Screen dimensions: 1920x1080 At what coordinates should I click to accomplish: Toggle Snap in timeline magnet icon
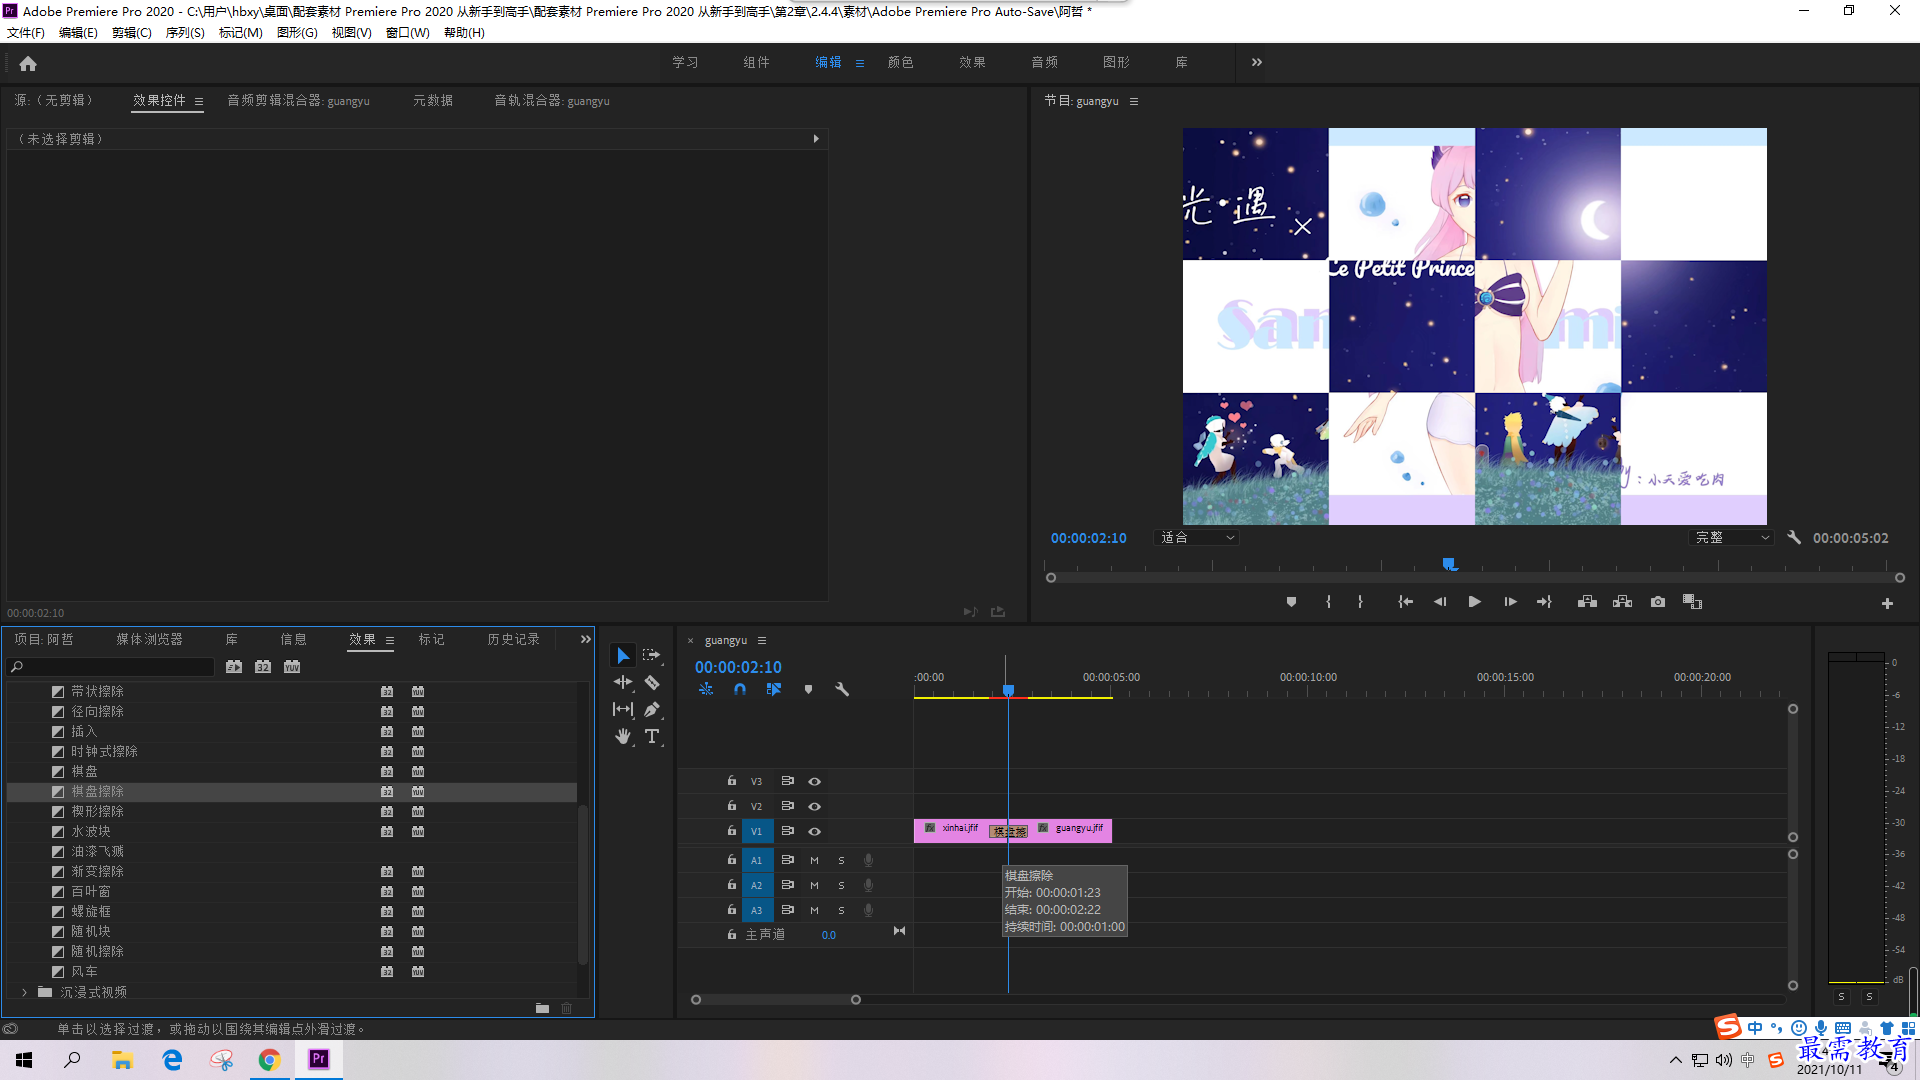pyautogui.click(x=740, y=689)
